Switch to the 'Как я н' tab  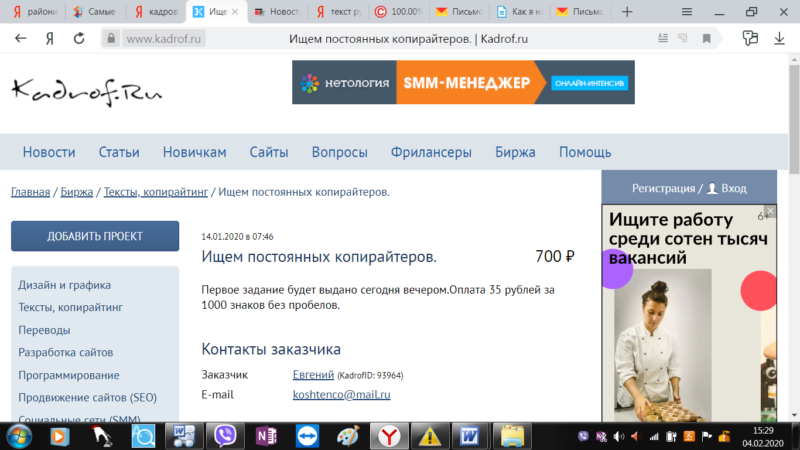click(x=520, y=12)
